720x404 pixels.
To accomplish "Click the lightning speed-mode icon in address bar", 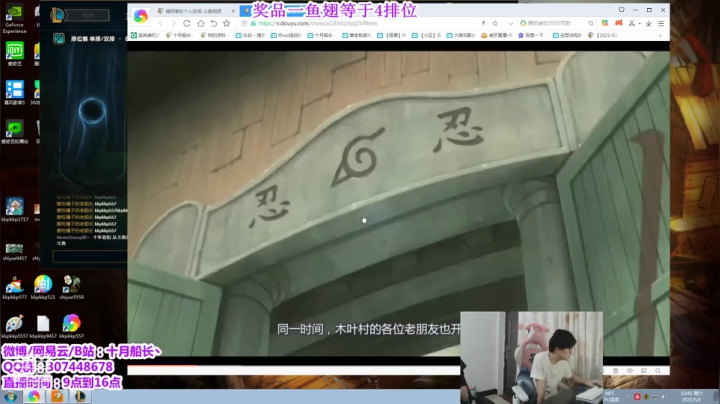I will [x=483, y=23].
